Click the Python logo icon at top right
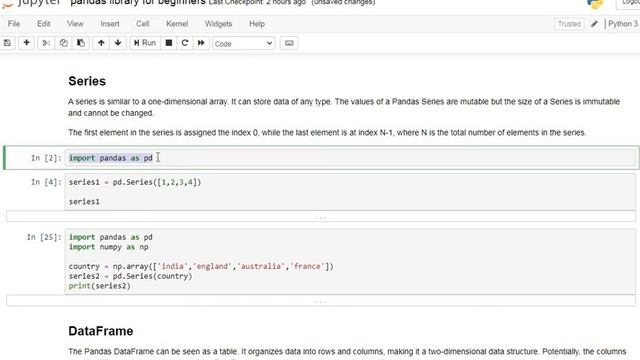 (595, 4)
